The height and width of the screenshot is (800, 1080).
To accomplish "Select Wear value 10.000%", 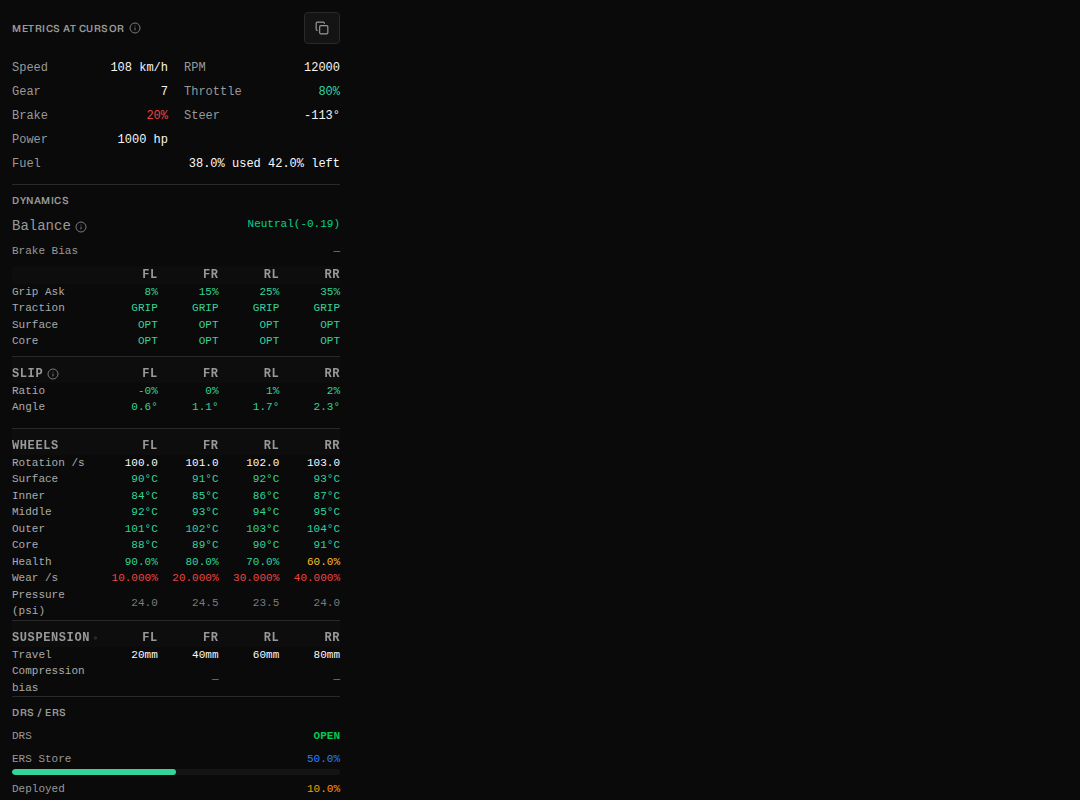I will pos(134,578).
